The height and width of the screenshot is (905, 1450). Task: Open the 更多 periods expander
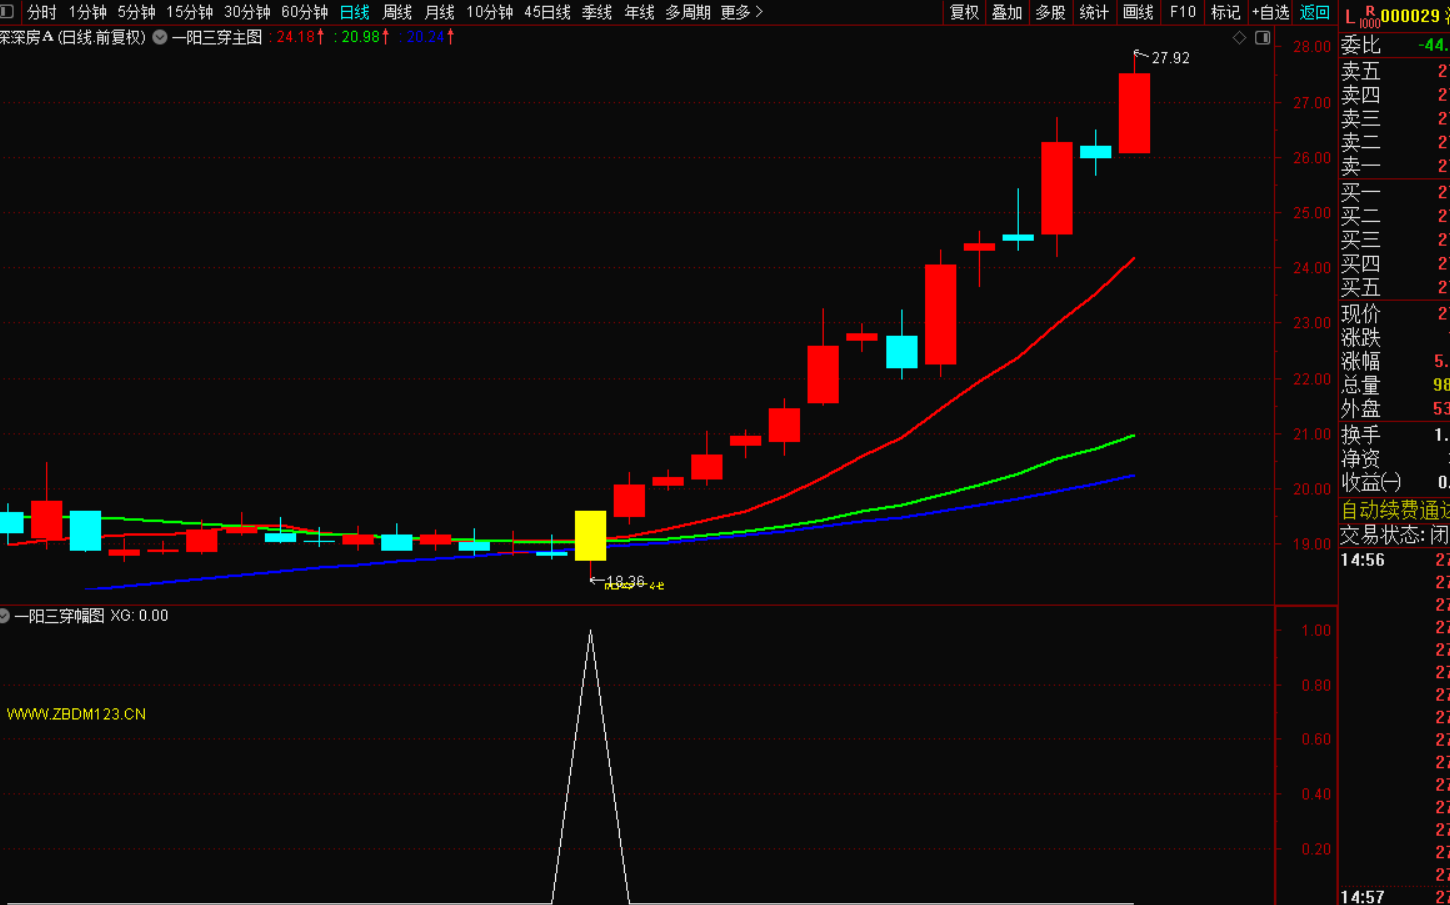coord(741,12)
